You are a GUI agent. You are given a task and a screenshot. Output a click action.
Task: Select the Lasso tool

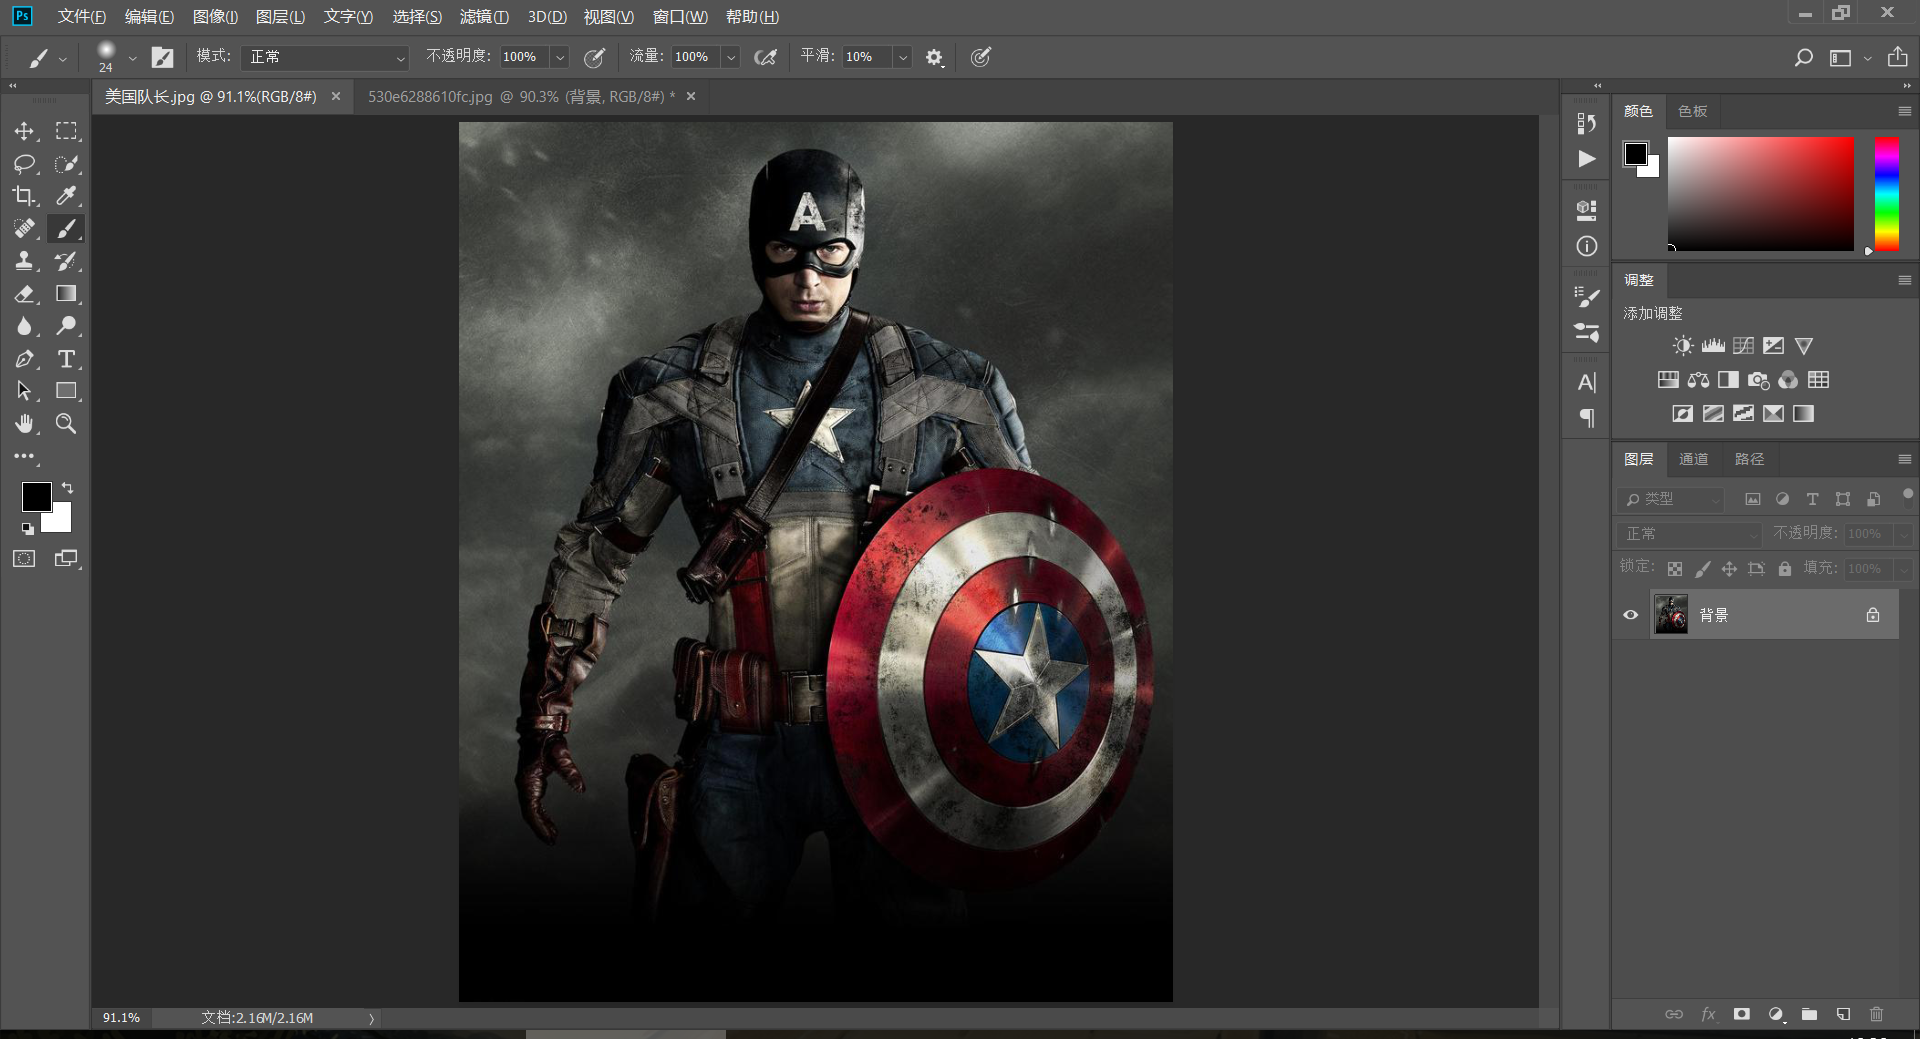click(24, 163)
